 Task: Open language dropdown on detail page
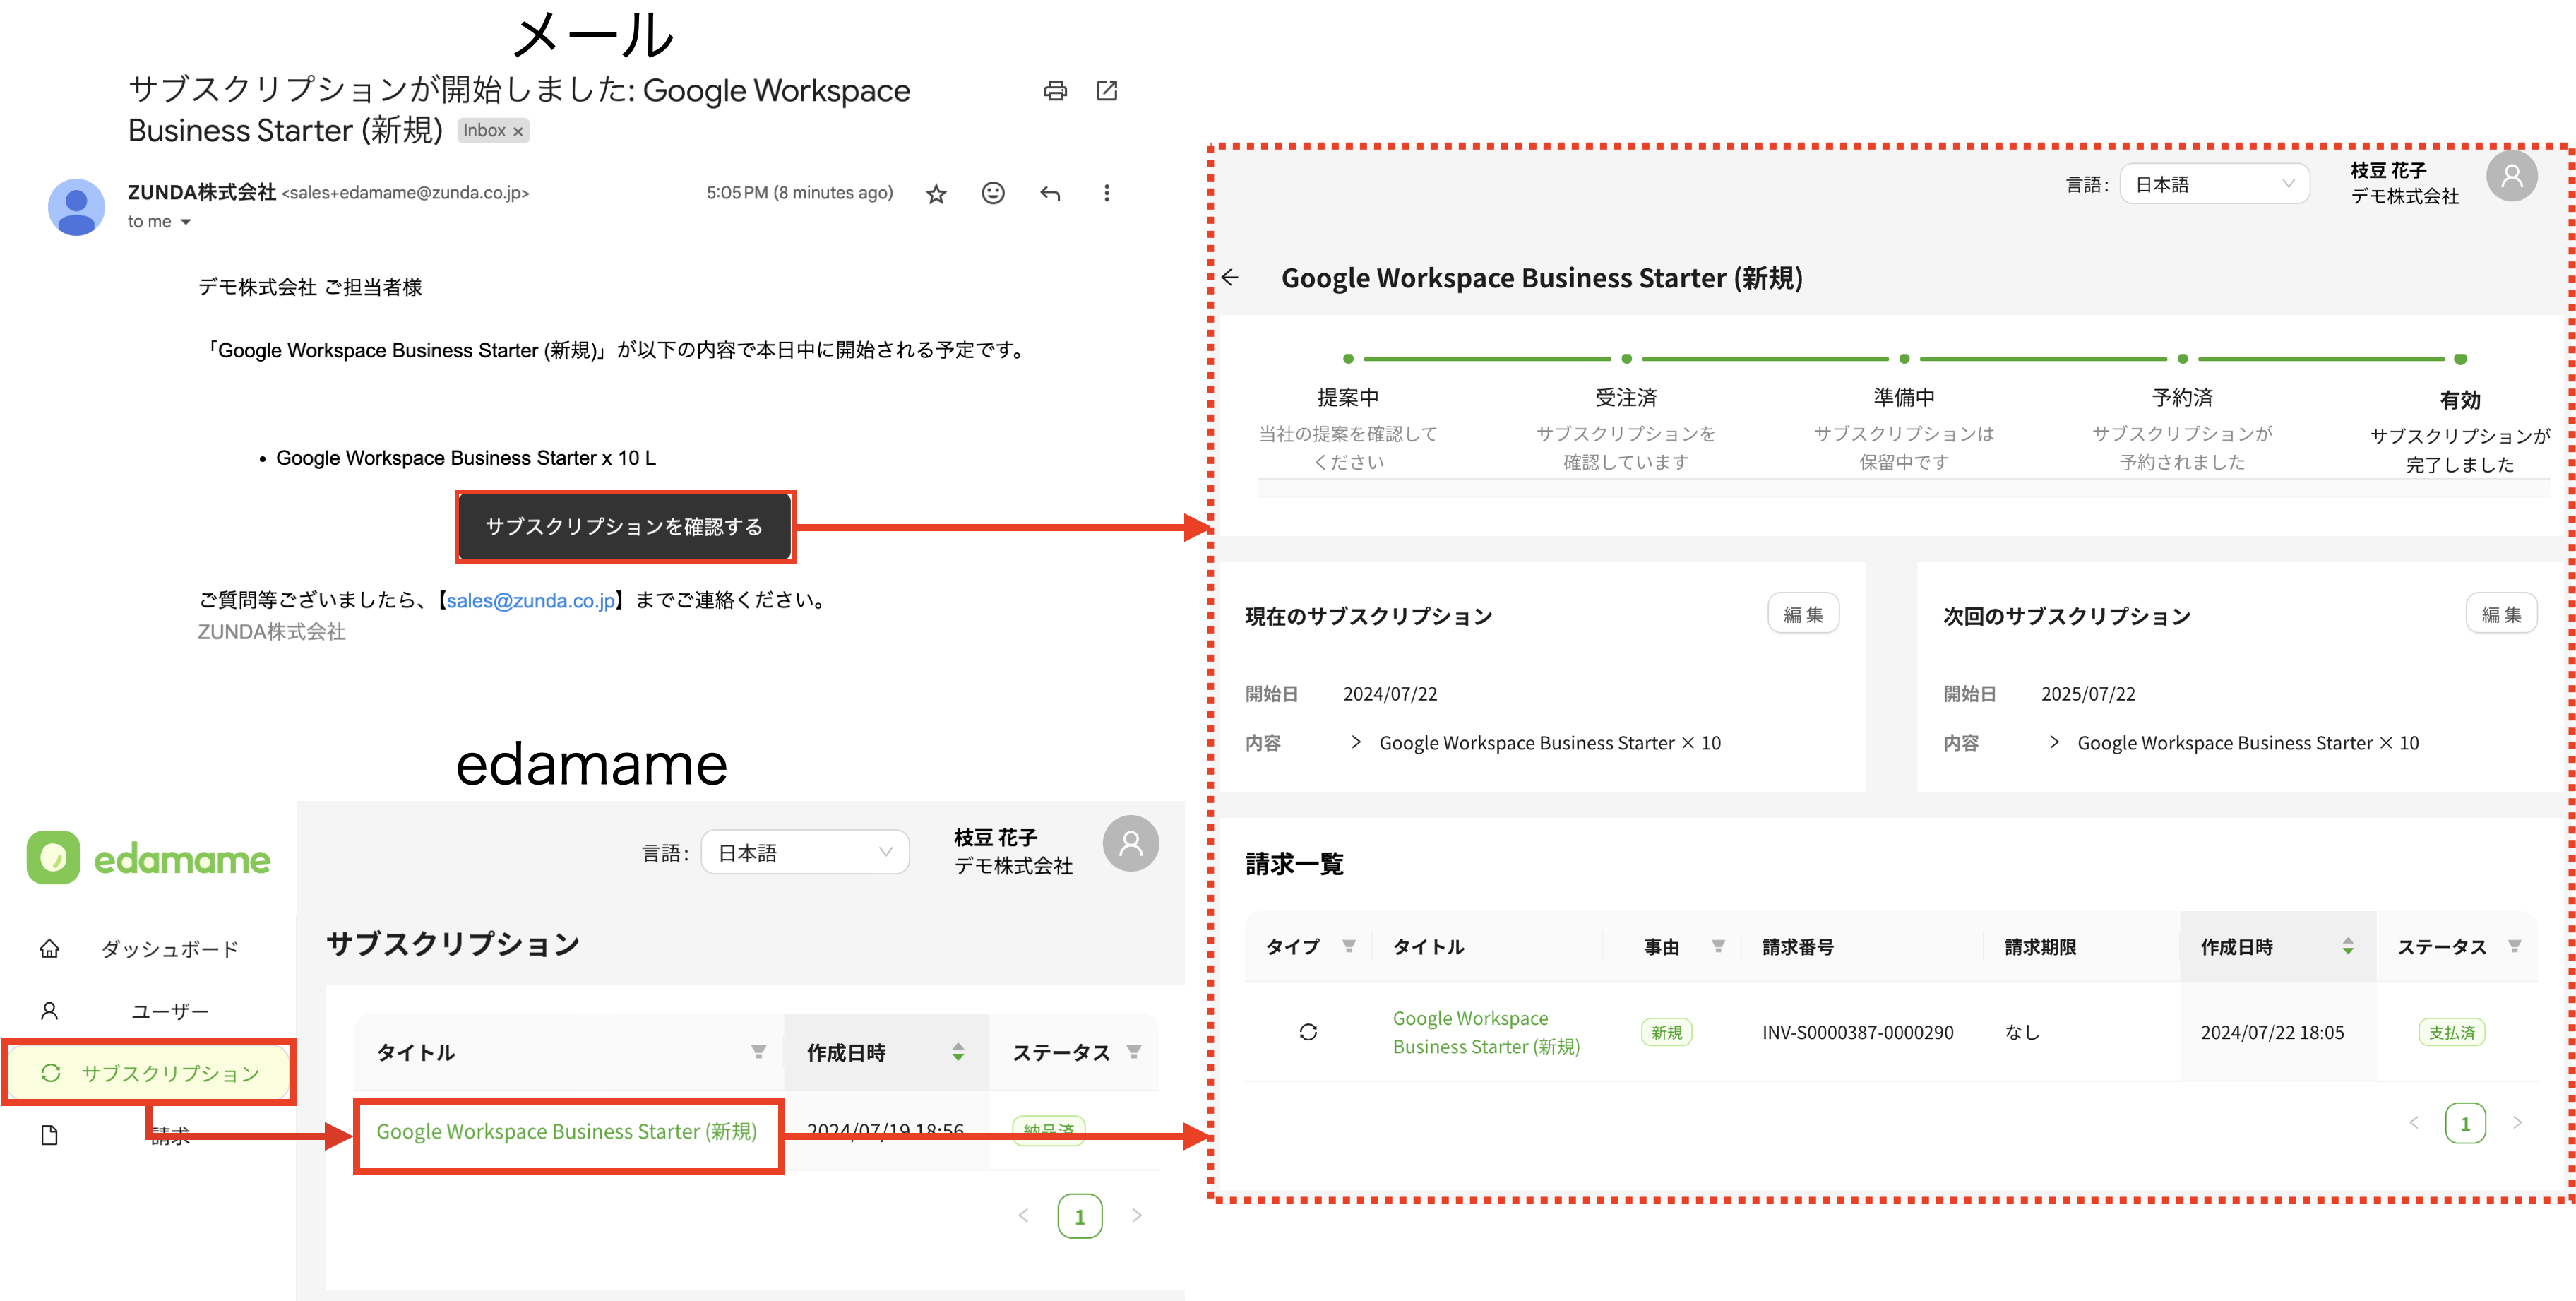2214,184
